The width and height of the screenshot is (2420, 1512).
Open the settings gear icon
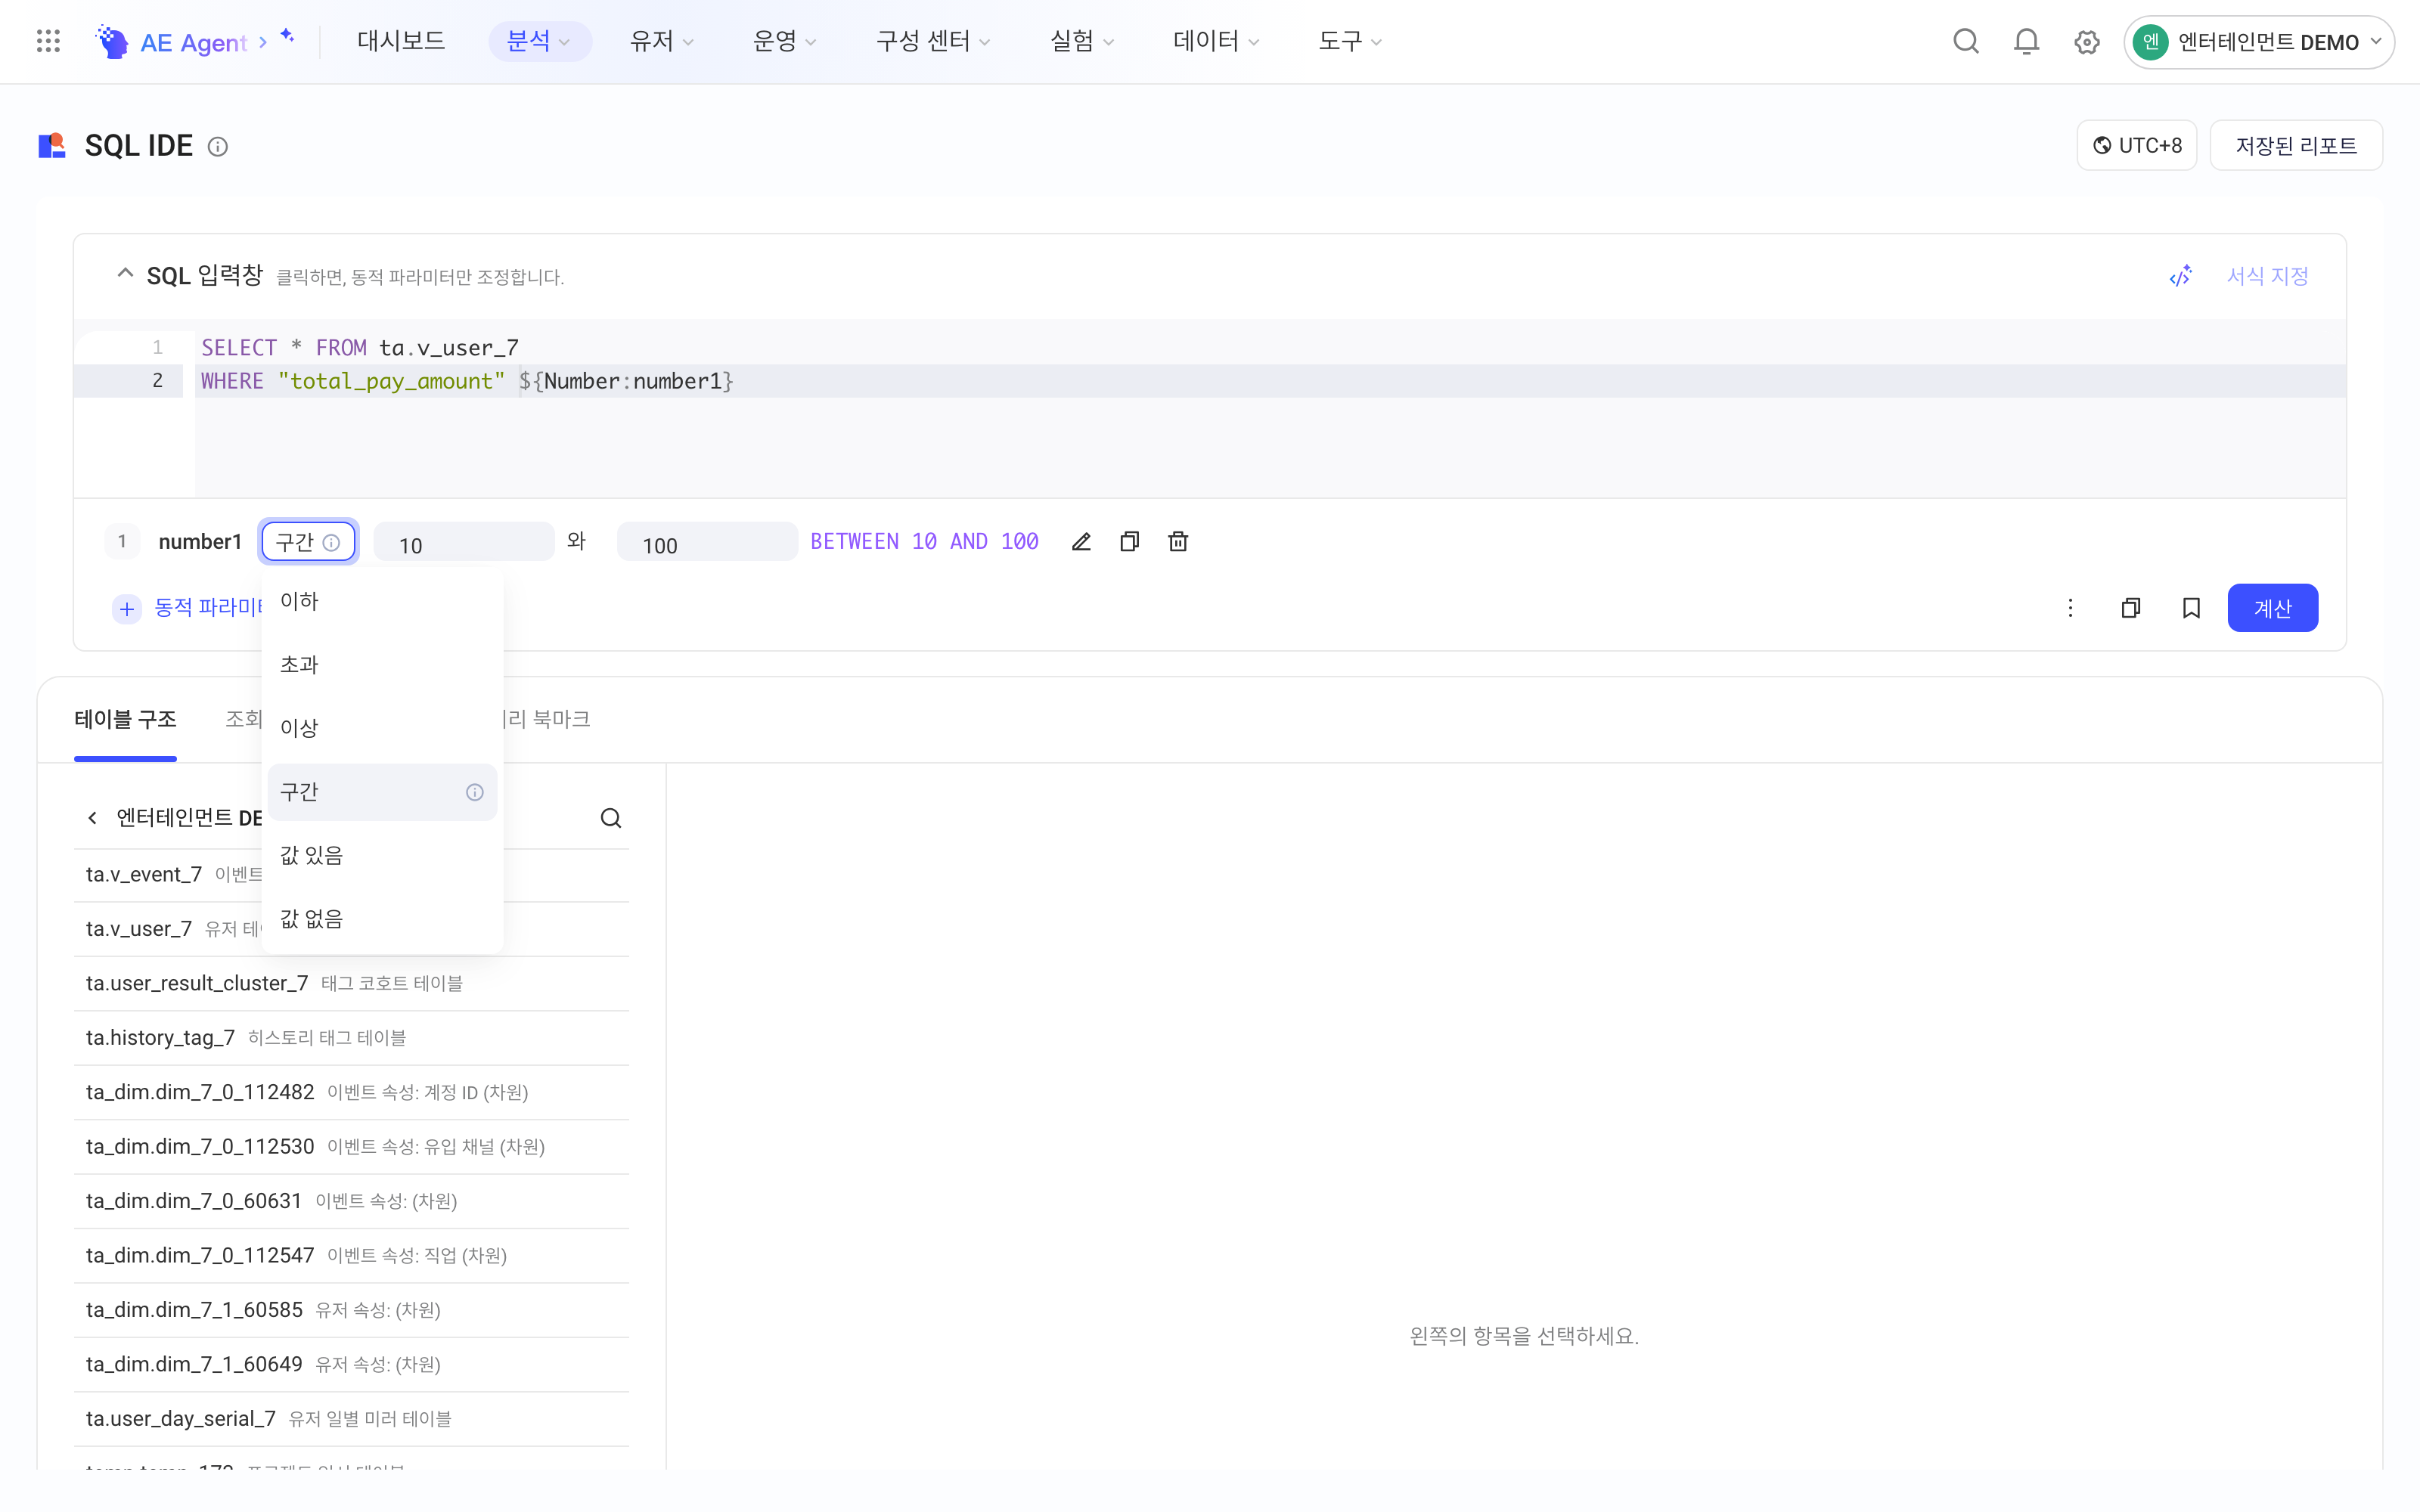click(2086, 42)
